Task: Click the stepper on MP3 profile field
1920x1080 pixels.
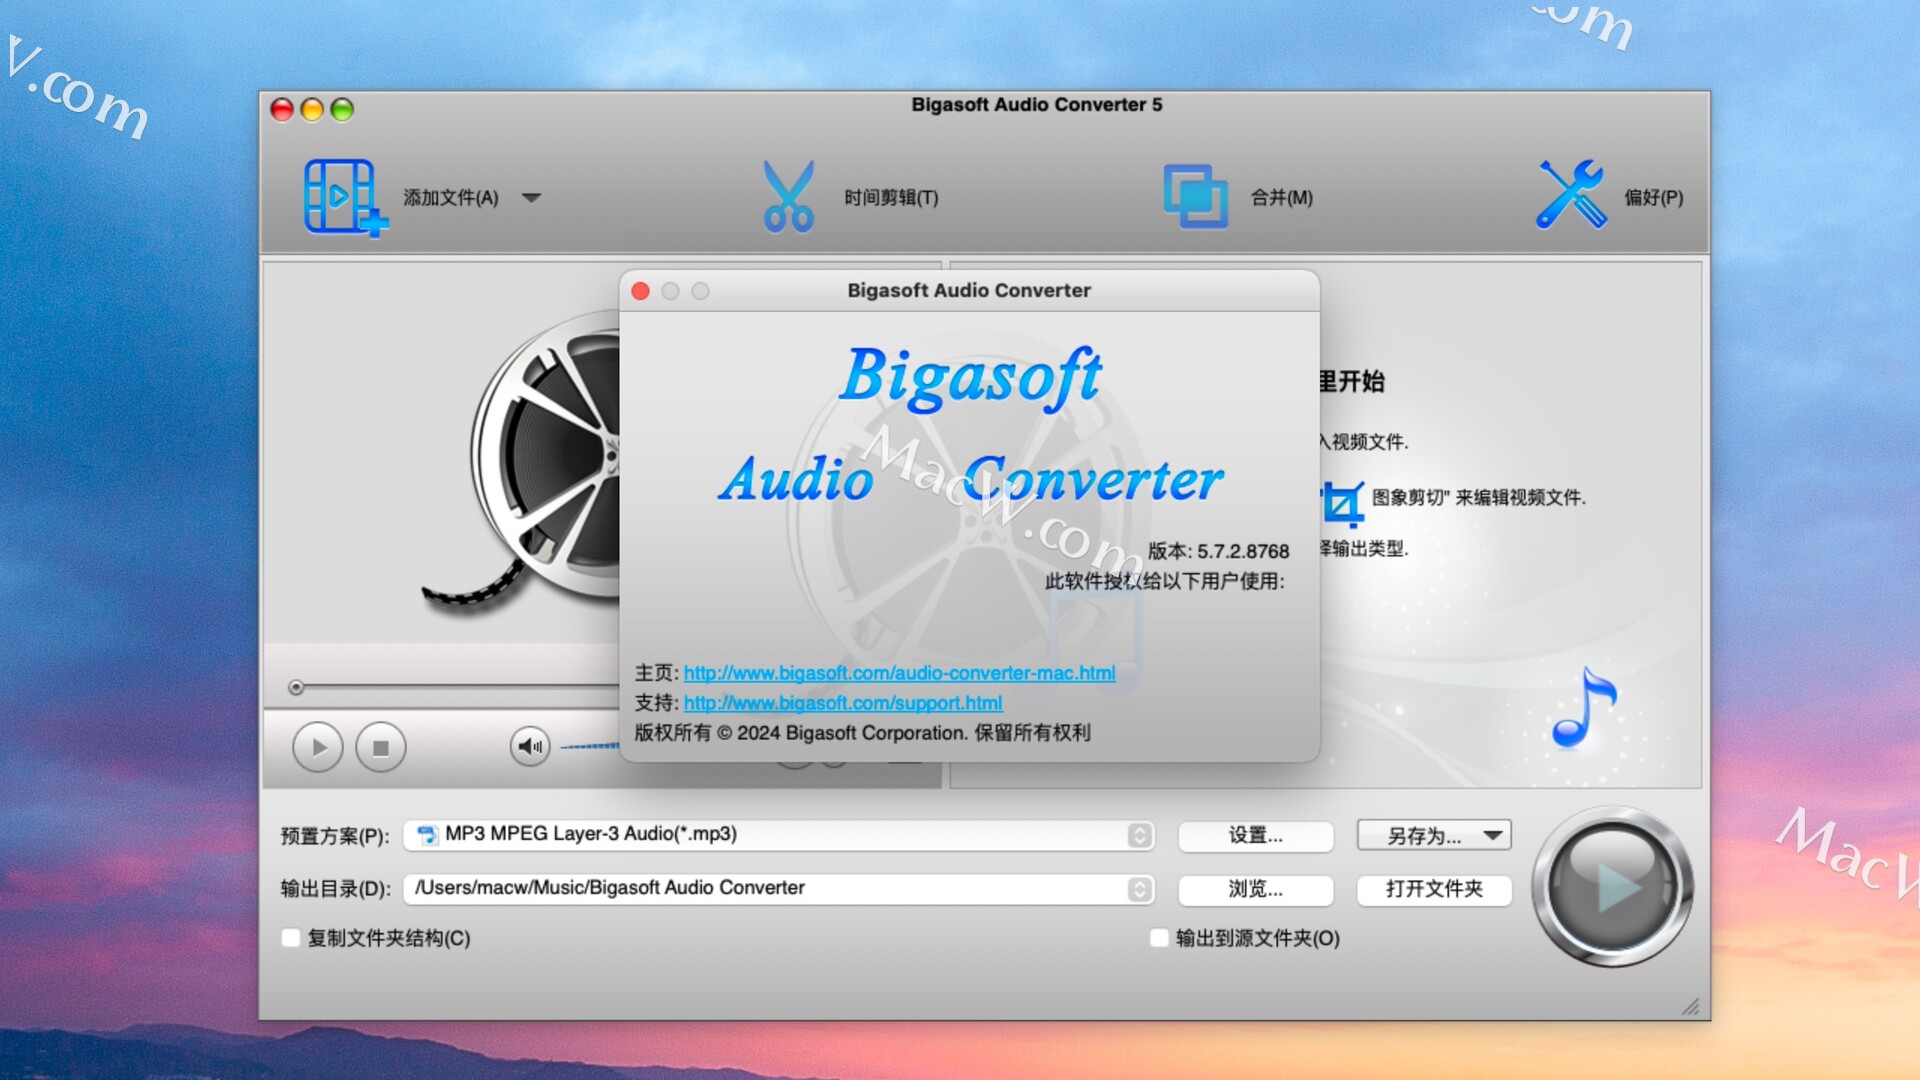Action: click(x=1139, y=835)
